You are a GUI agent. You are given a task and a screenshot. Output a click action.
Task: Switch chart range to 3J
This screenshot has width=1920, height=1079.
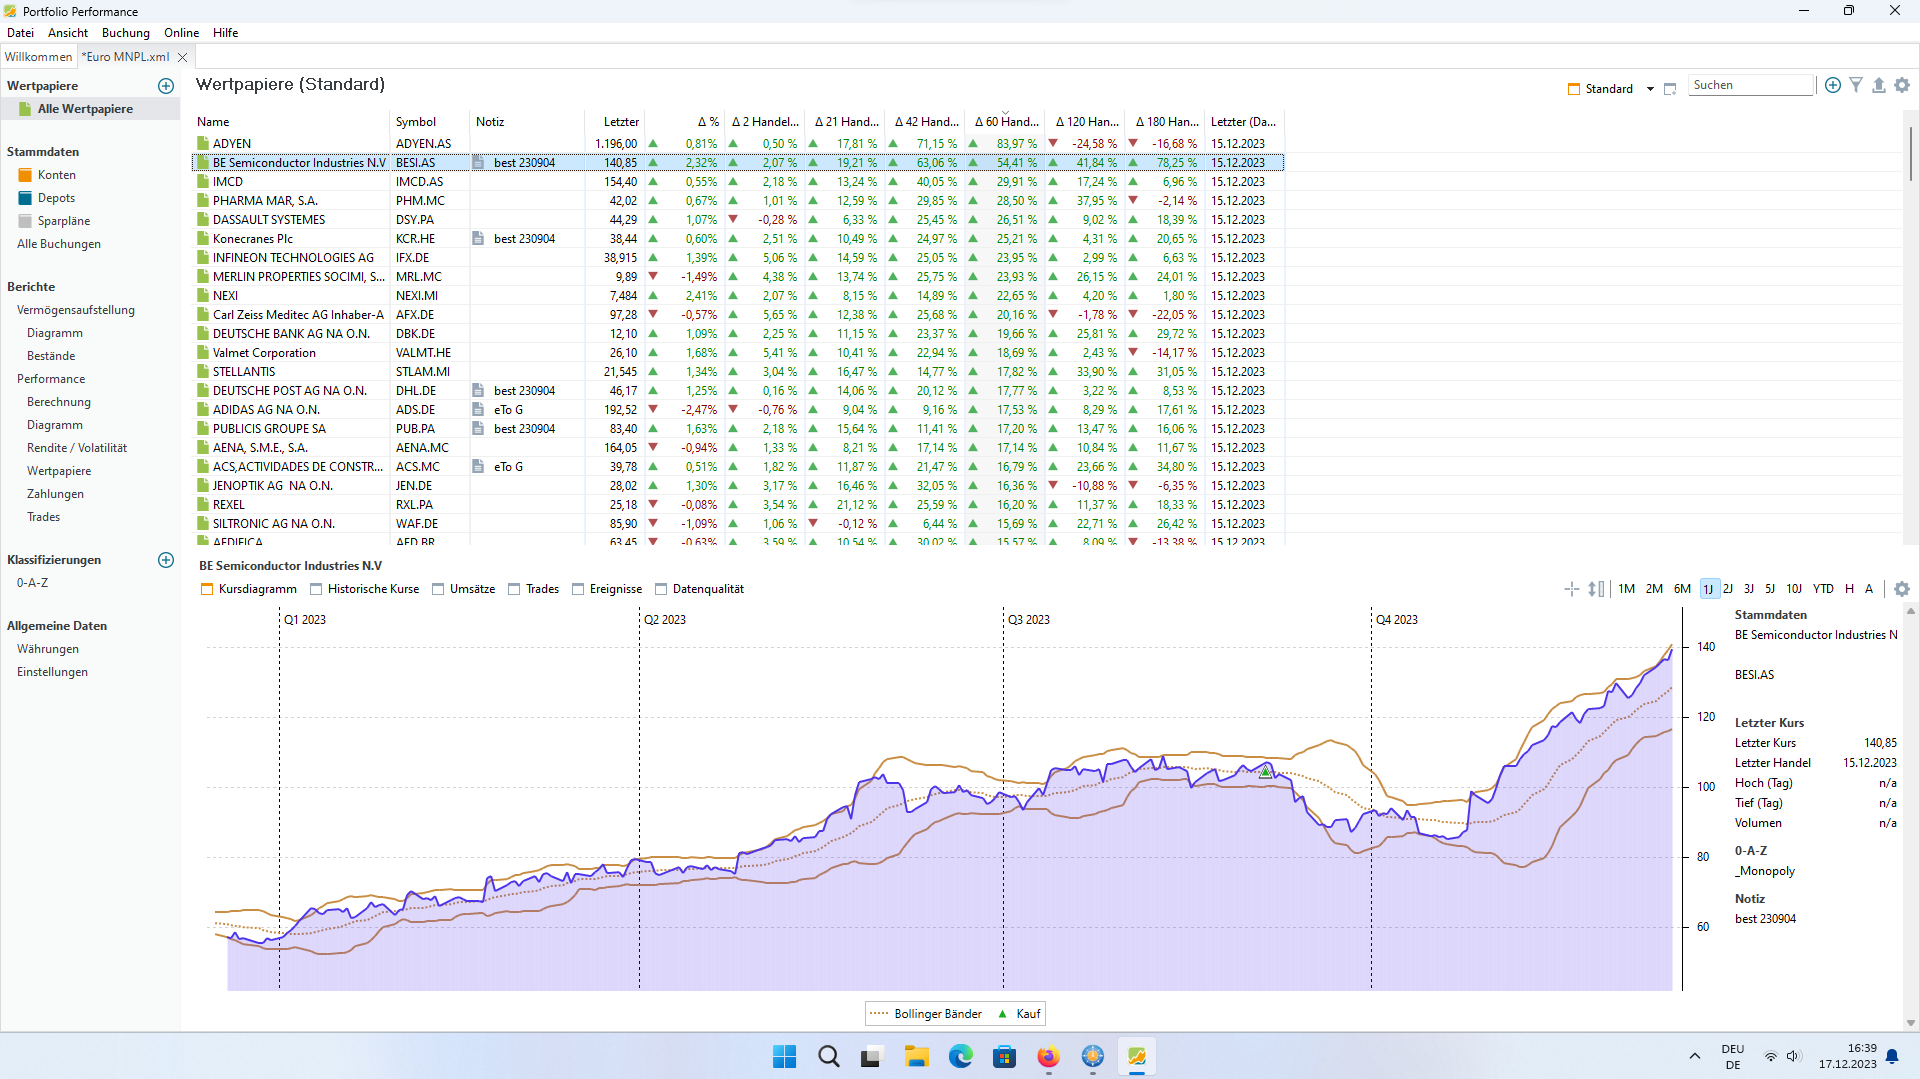pos(1749,589)
